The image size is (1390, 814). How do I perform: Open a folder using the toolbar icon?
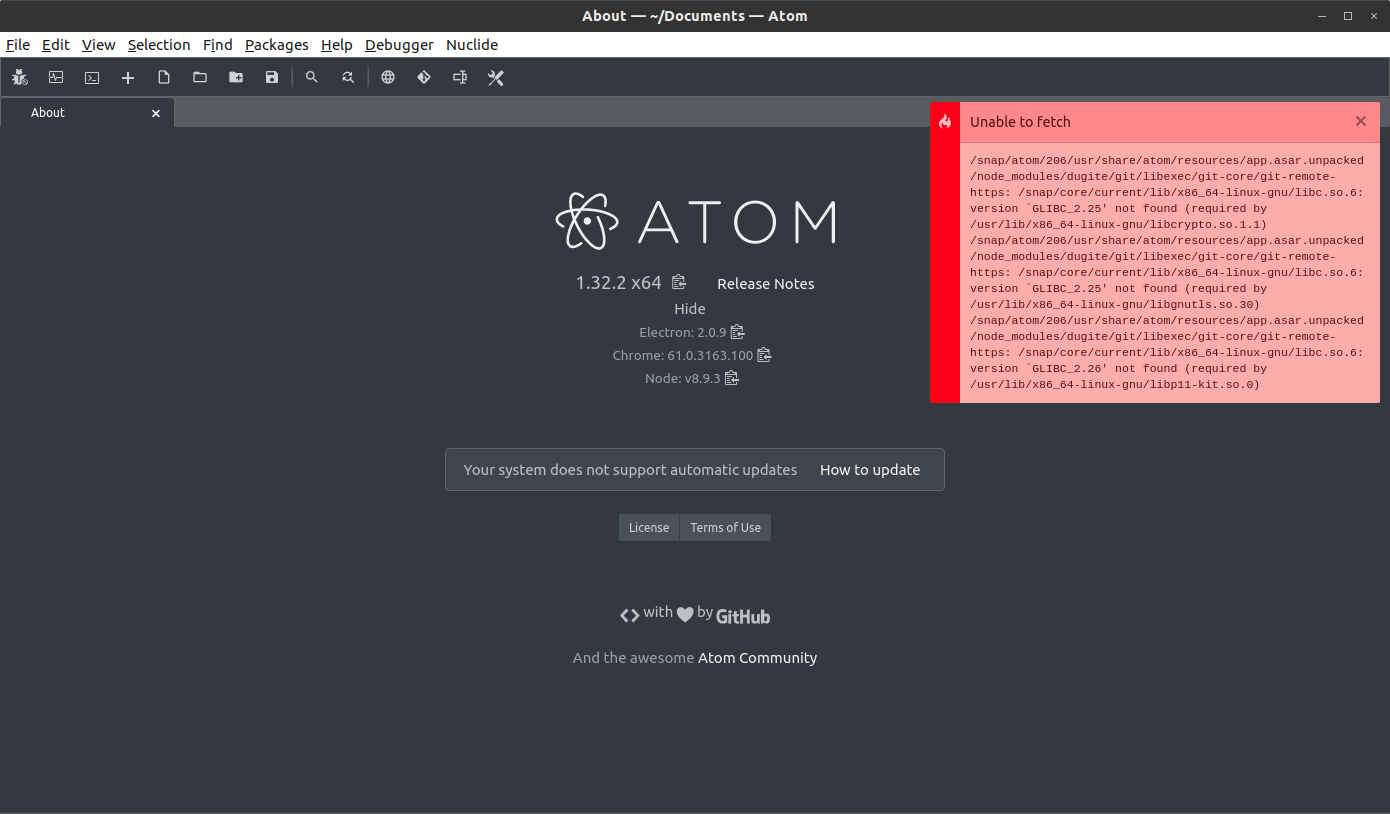(199, 77)
